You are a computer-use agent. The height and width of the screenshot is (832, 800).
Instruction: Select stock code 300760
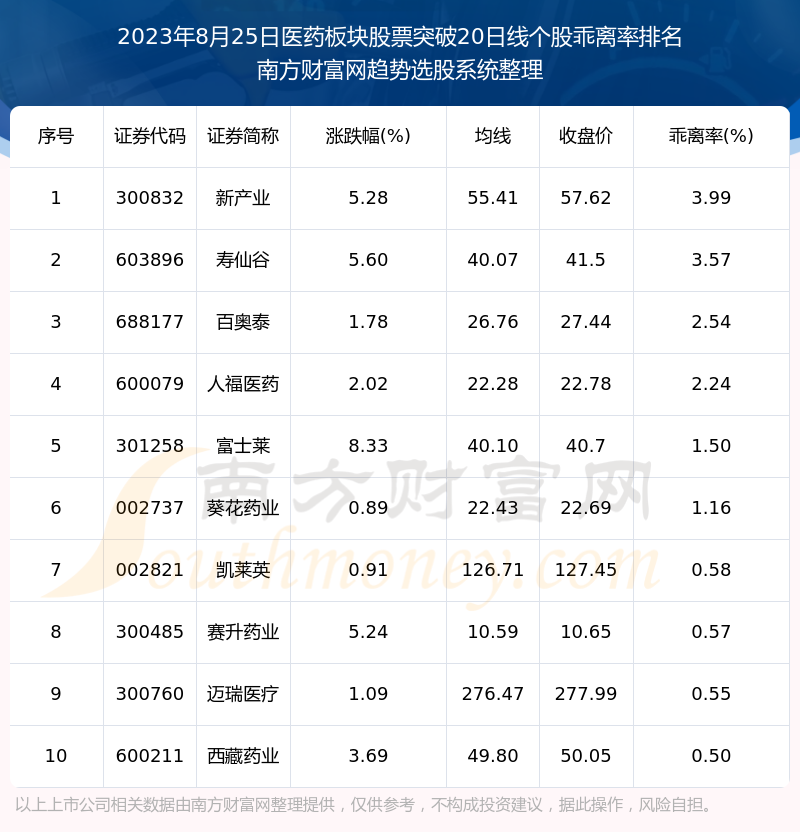tap(150, 694)
